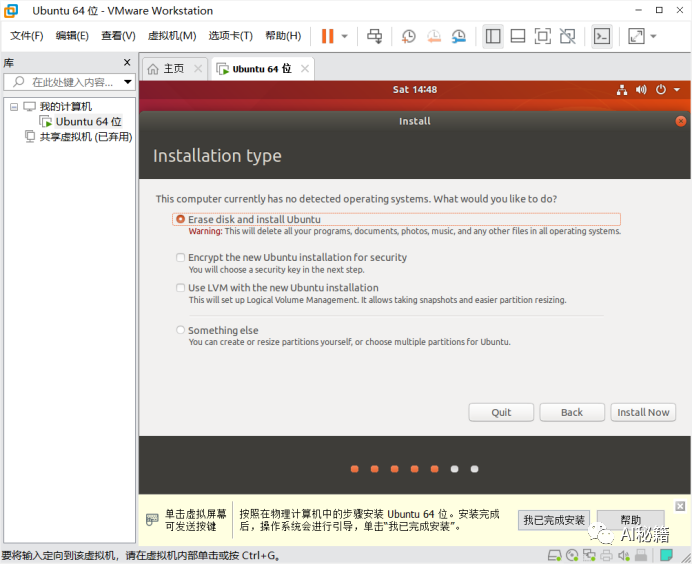Toggle the thumbnail bar view

coord(518,36)
